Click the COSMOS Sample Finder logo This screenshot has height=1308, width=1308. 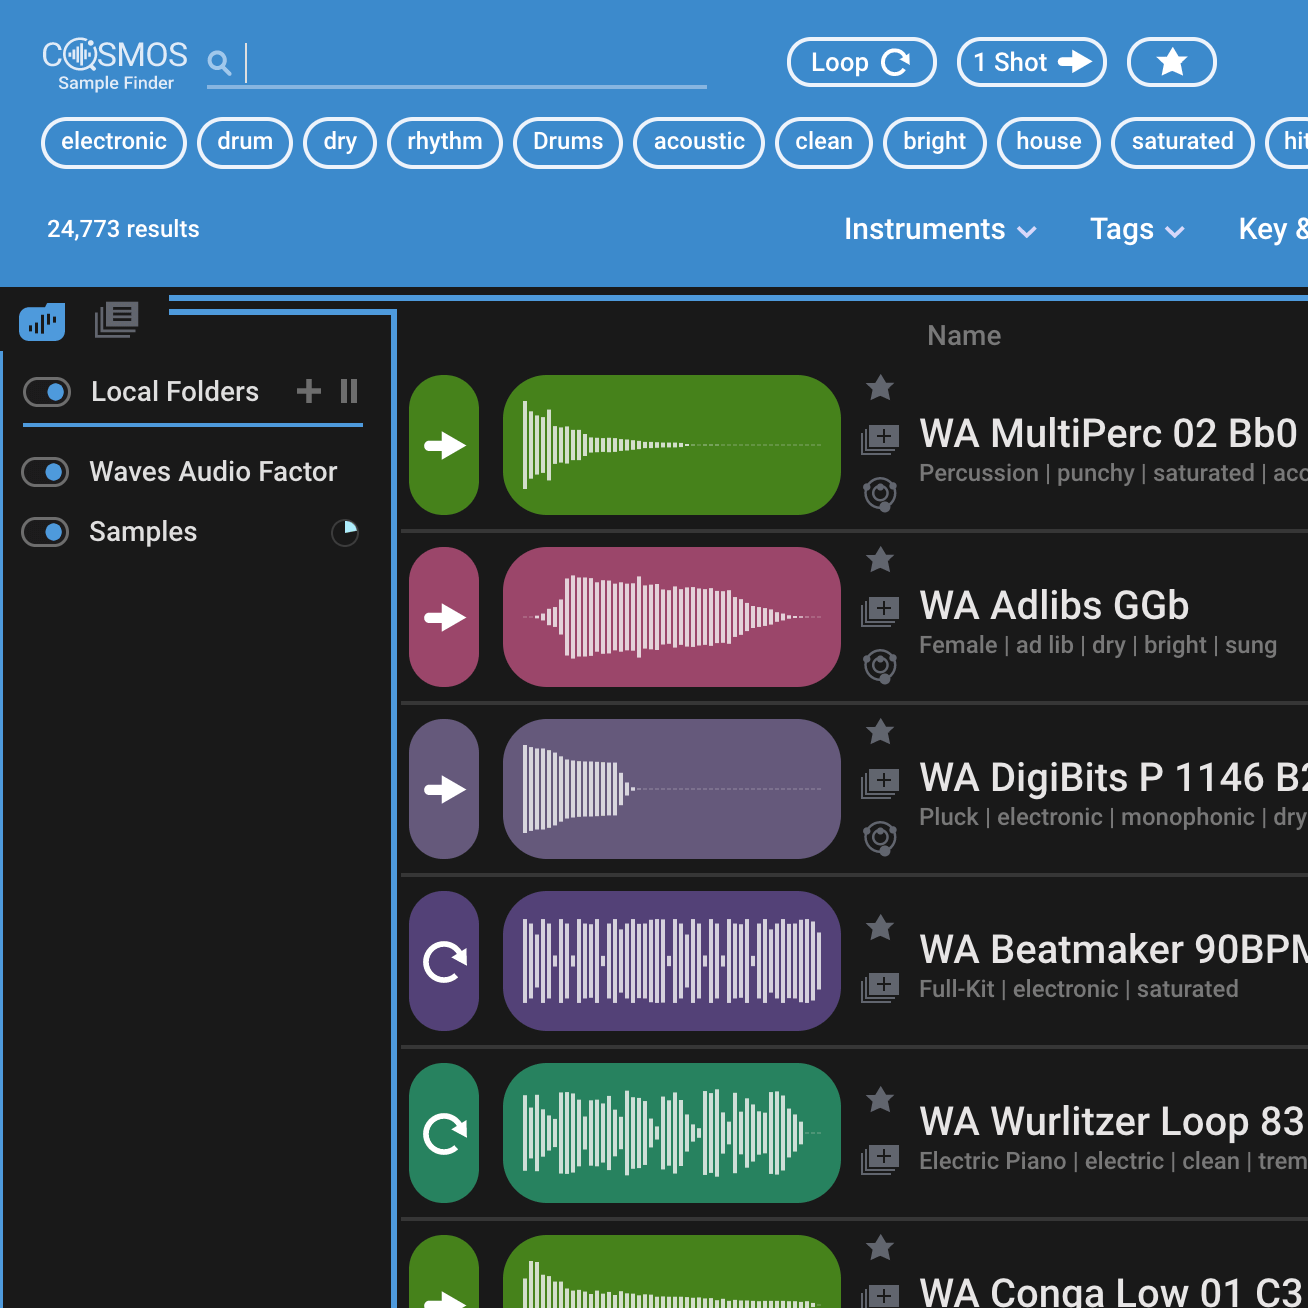[115, 64]
